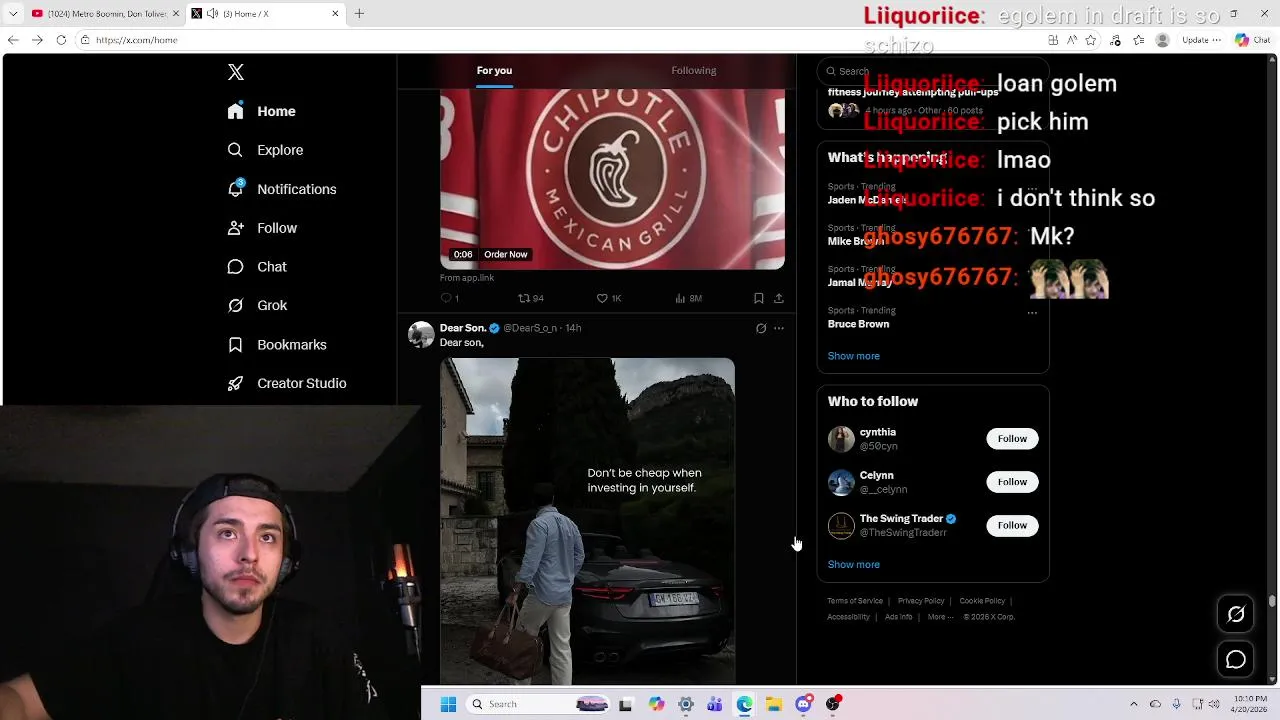Click Show more under Who to follow

[854, 564]
